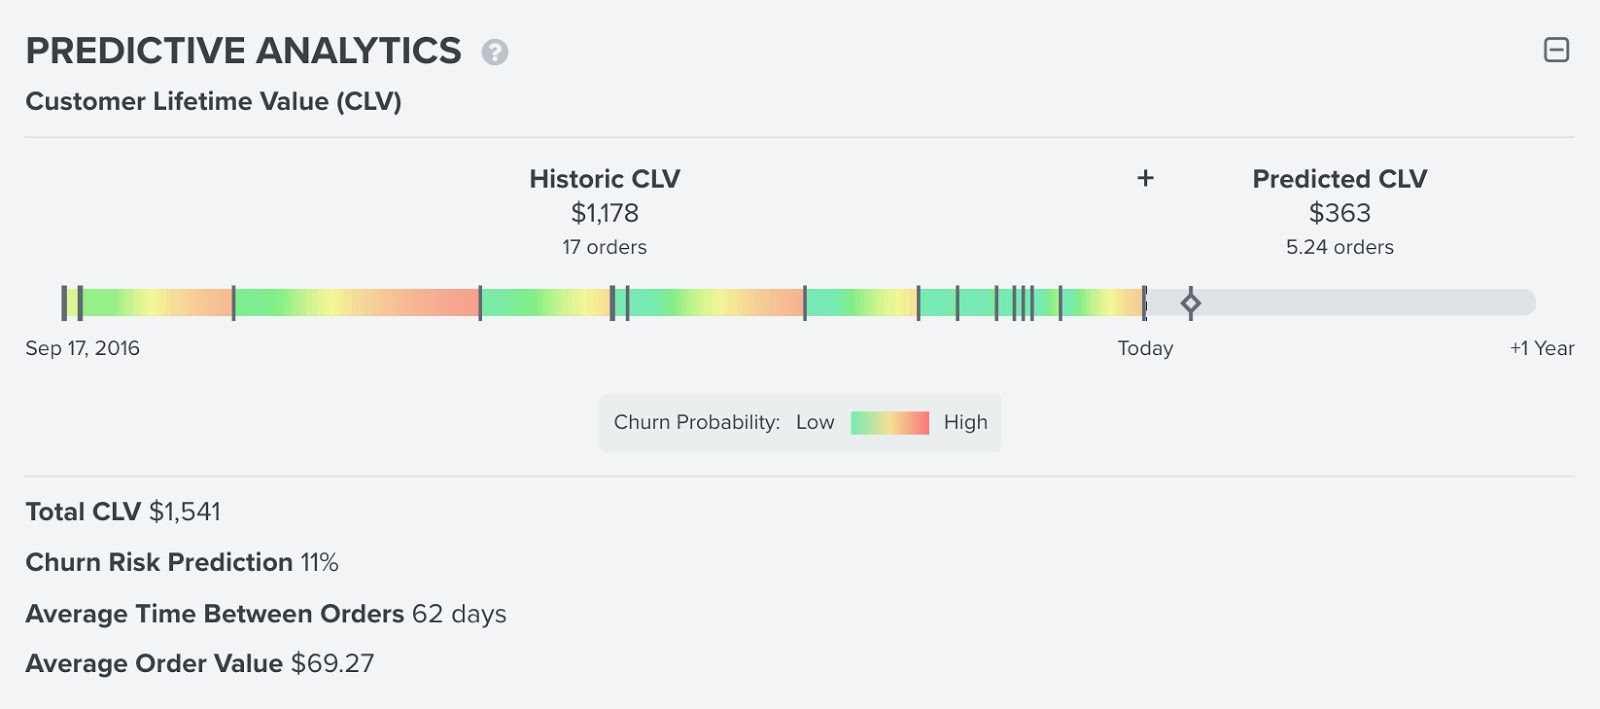This screenshot has height=709, width=1600.
Task: Click the Historic CLV heading
Action: tap(604, 179)
